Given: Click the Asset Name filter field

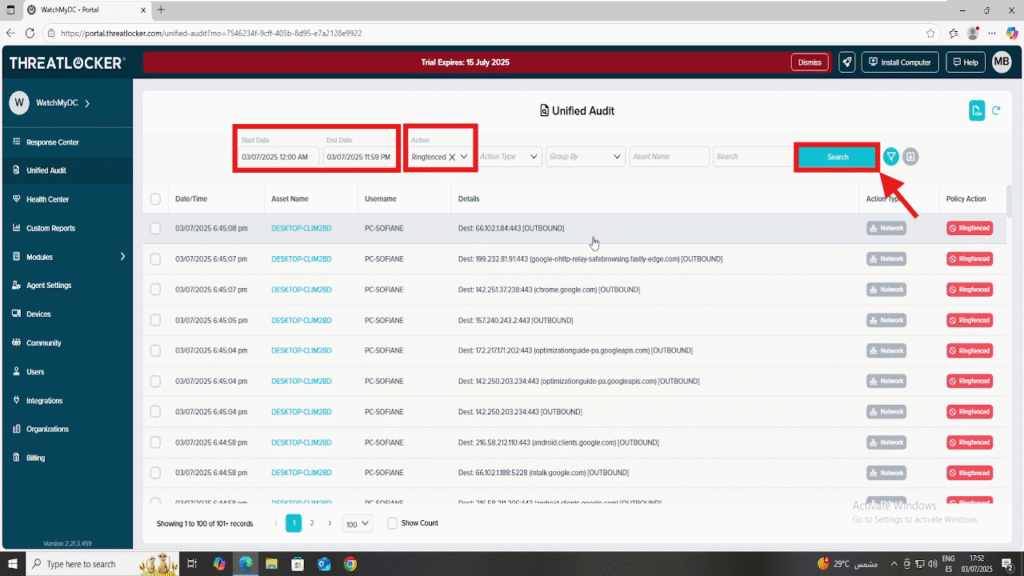Looking at the screenshot, I should coord(669,157).
